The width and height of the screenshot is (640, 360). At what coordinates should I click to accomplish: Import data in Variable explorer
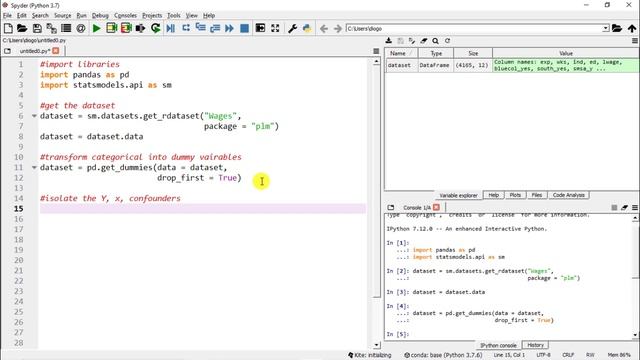pos(389,41)
